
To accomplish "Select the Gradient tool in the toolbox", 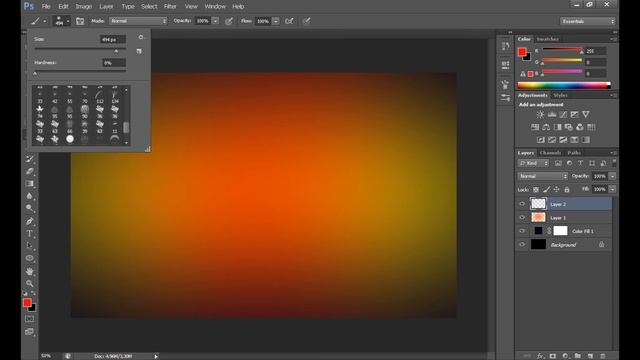I will point(29,184).
